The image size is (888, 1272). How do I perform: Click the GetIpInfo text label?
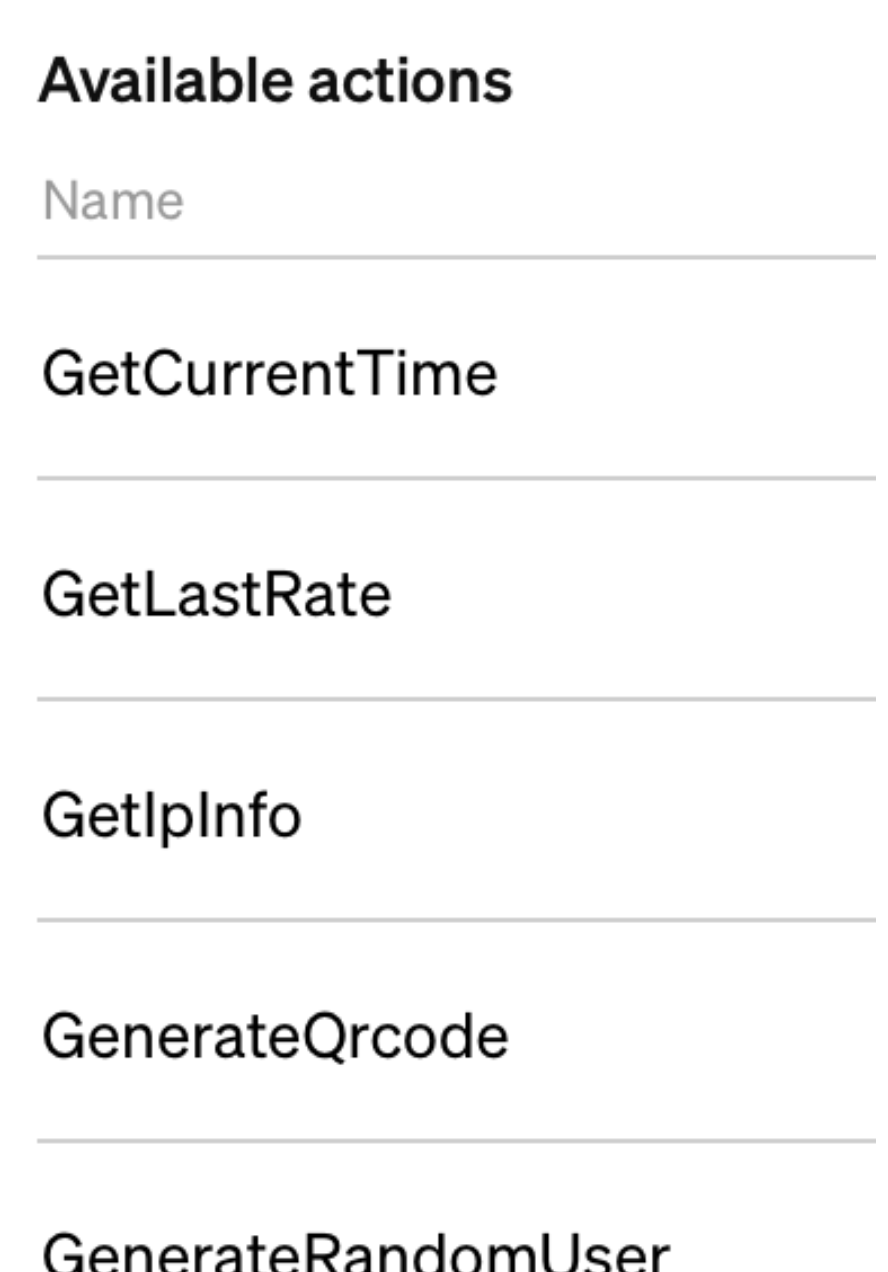pos(171,816)
